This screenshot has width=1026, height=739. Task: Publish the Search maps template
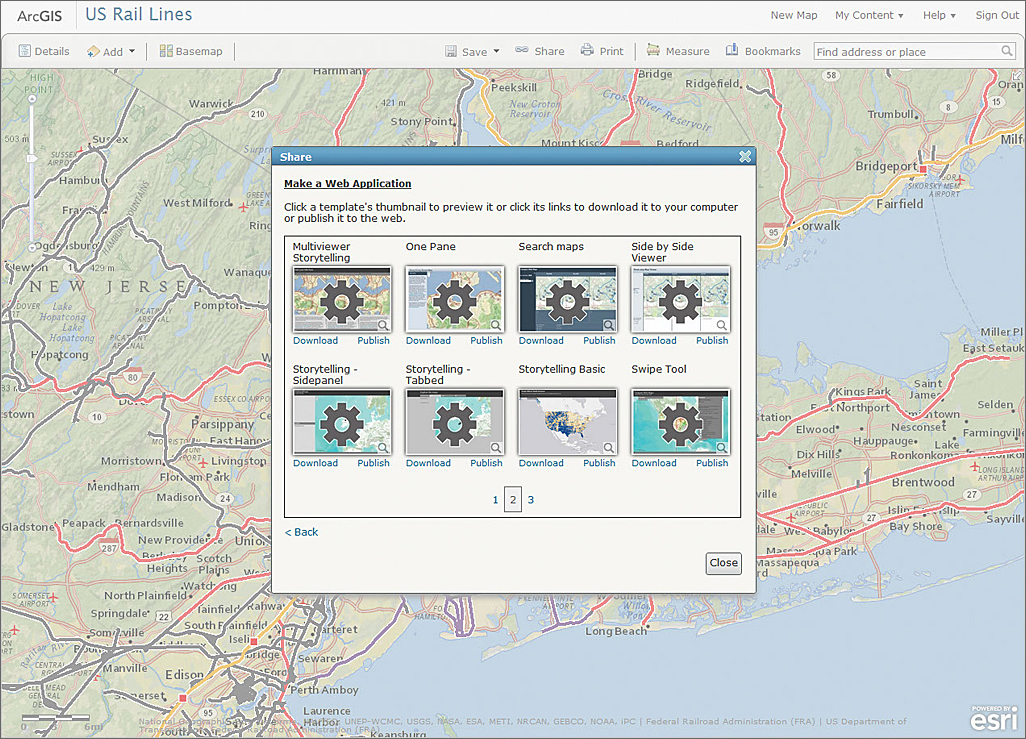(599, 340)
